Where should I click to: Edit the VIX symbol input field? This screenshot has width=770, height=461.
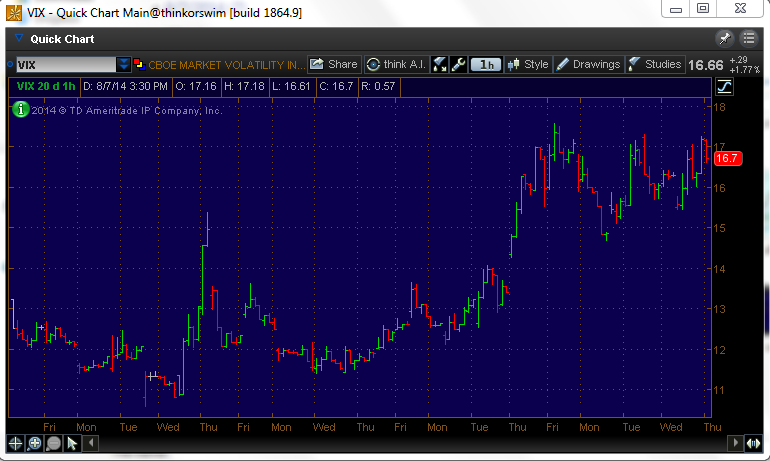[x=66, y=65]
